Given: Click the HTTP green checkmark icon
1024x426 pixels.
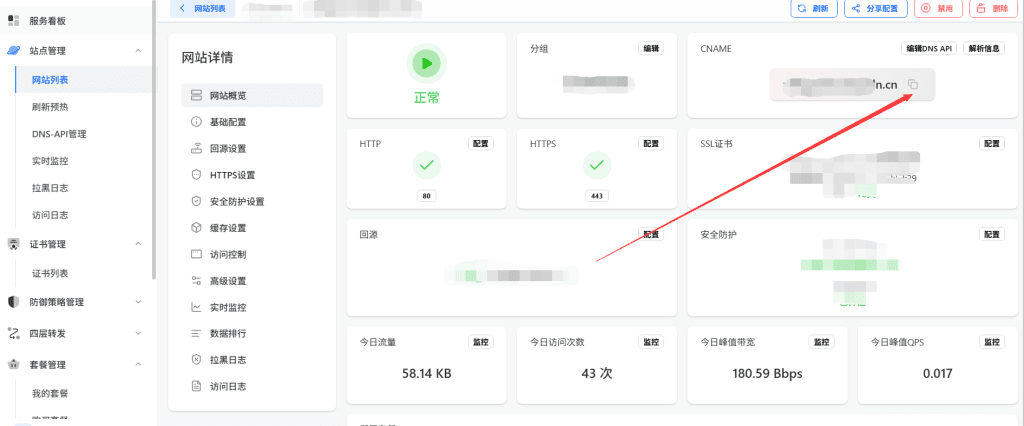Looking at the screenshot, I should (x=426, y=166).
